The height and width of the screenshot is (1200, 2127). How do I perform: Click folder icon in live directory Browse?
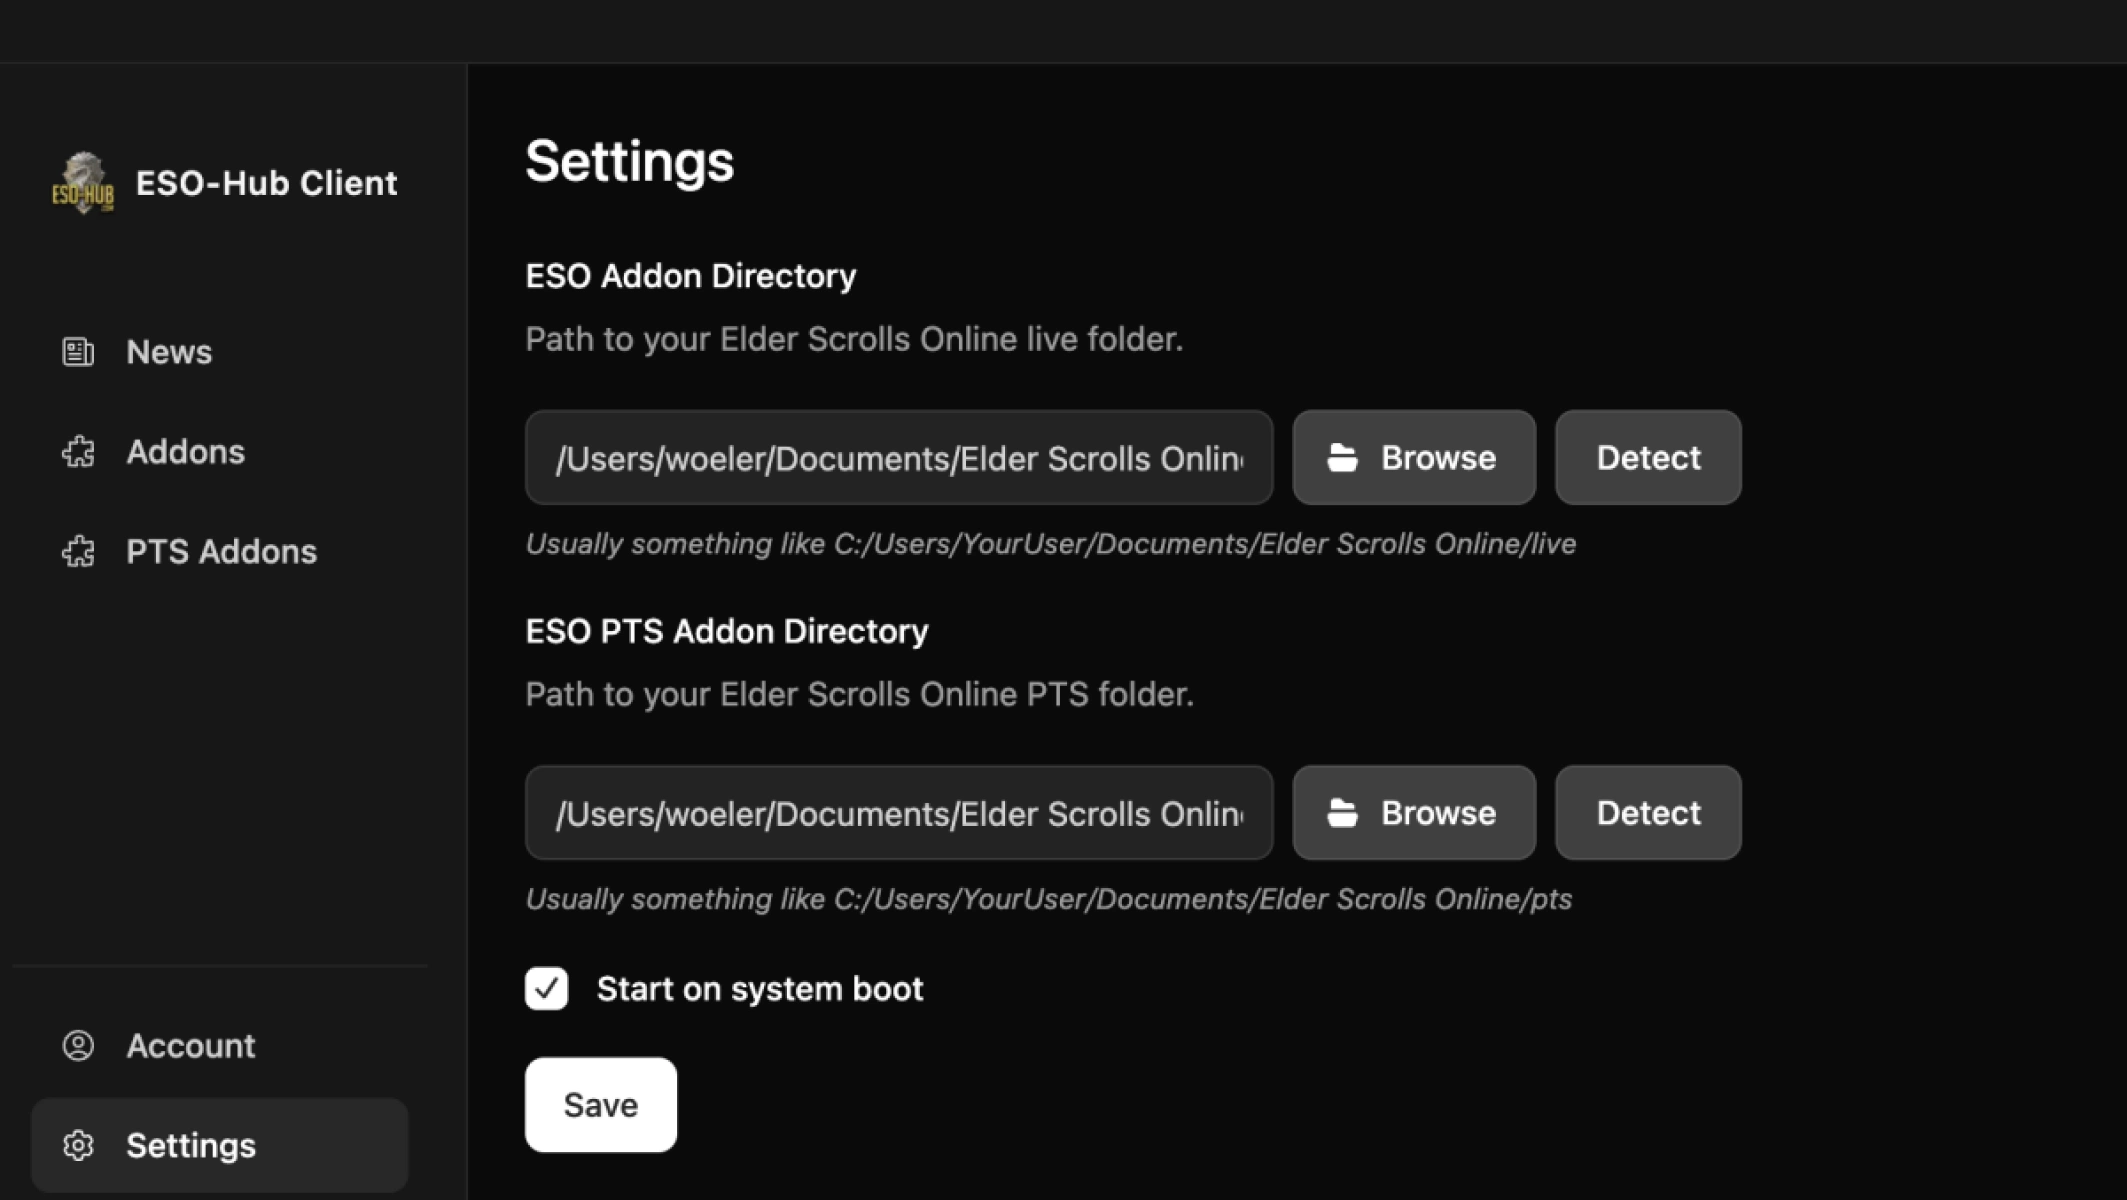1342,458
